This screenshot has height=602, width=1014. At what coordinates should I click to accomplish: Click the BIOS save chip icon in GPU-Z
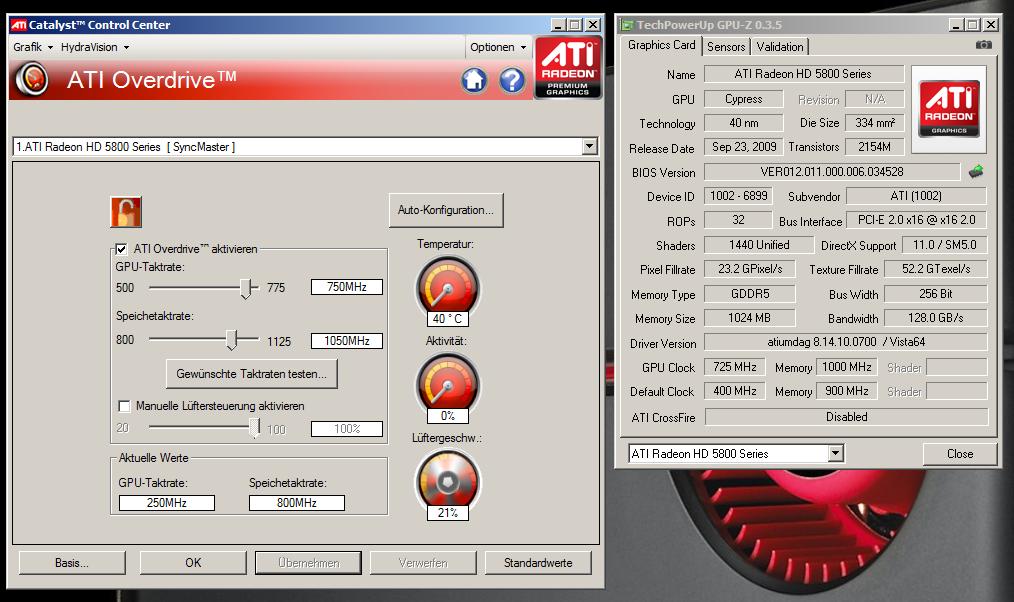click(976, 171)
